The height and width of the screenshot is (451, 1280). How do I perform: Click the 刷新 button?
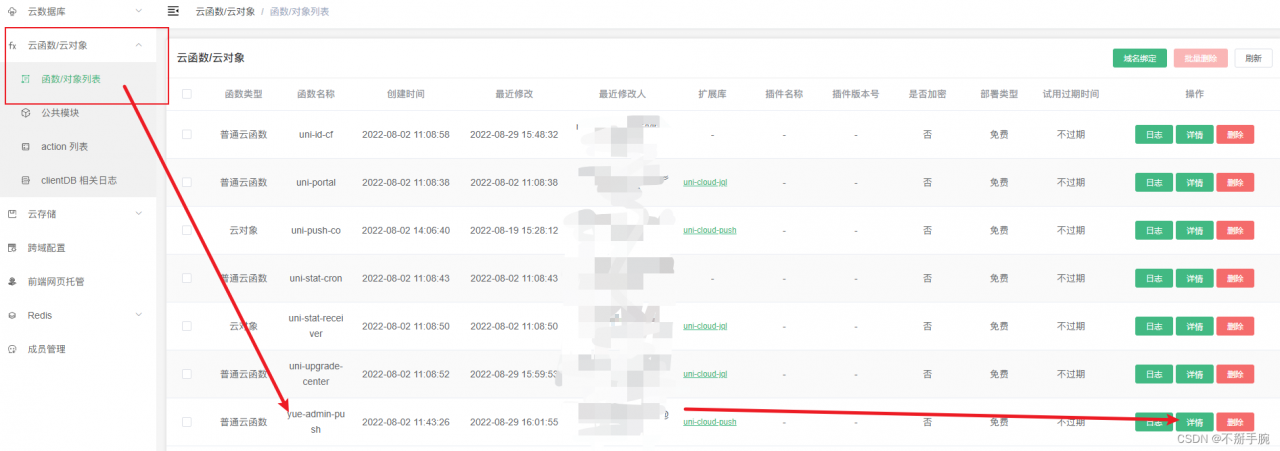pos(1253,58)
